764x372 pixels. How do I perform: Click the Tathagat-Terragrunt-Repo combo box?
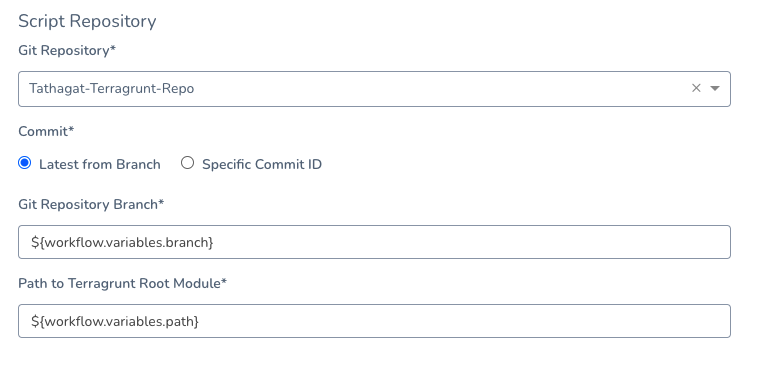click(374, 89)
